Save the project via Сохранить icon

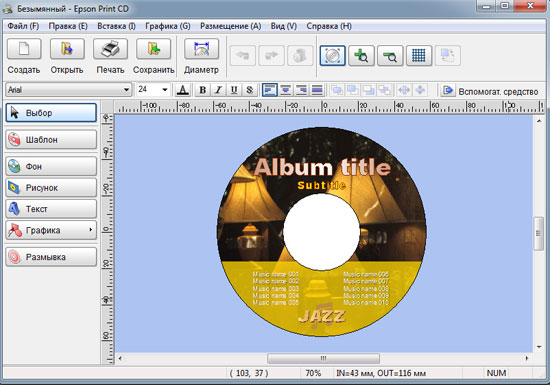click(x=153, y=49)
